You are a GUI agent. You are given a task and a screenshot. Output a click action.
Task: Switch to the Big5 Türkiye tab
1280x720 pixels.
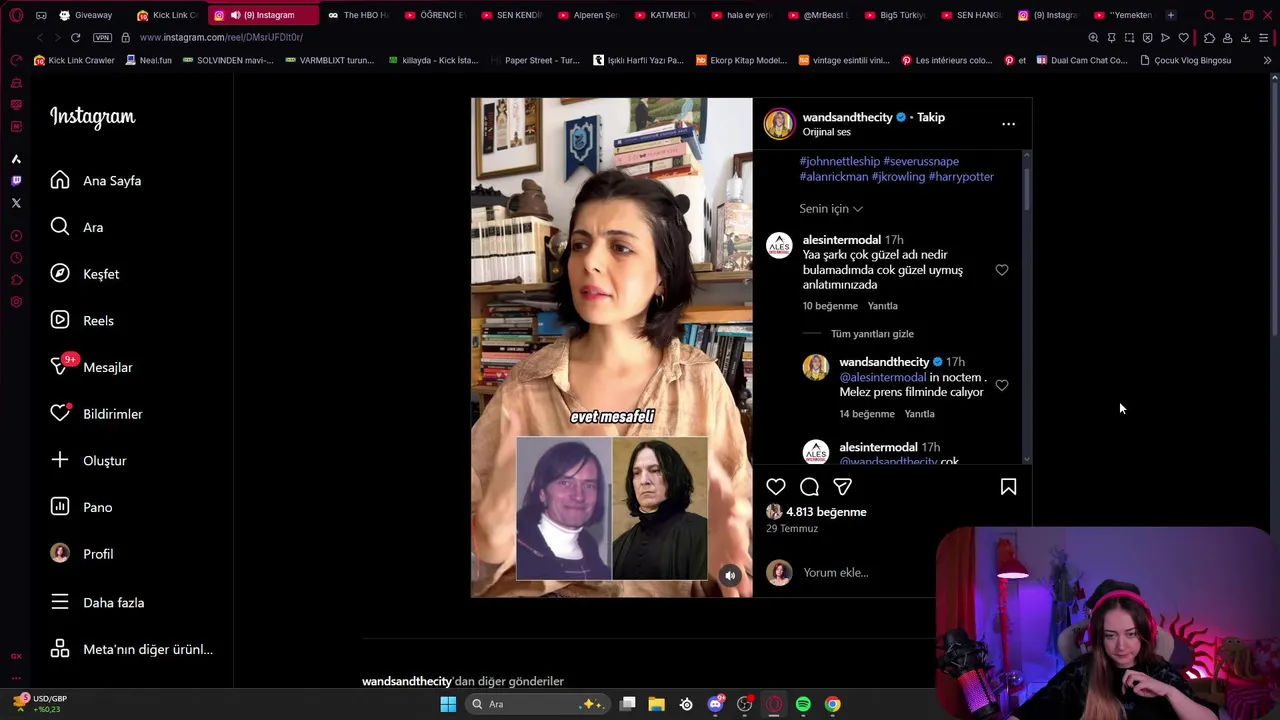[894, 15]
